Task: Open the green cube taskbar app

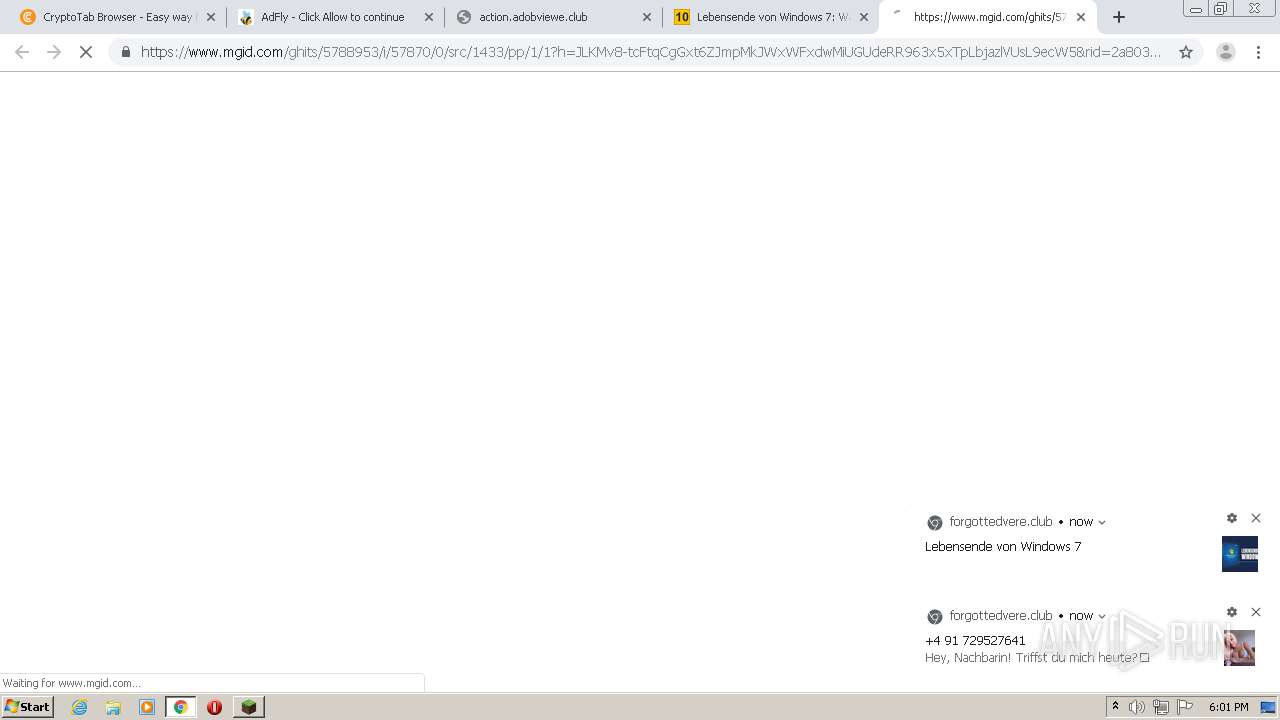Action: coord(248,707)
